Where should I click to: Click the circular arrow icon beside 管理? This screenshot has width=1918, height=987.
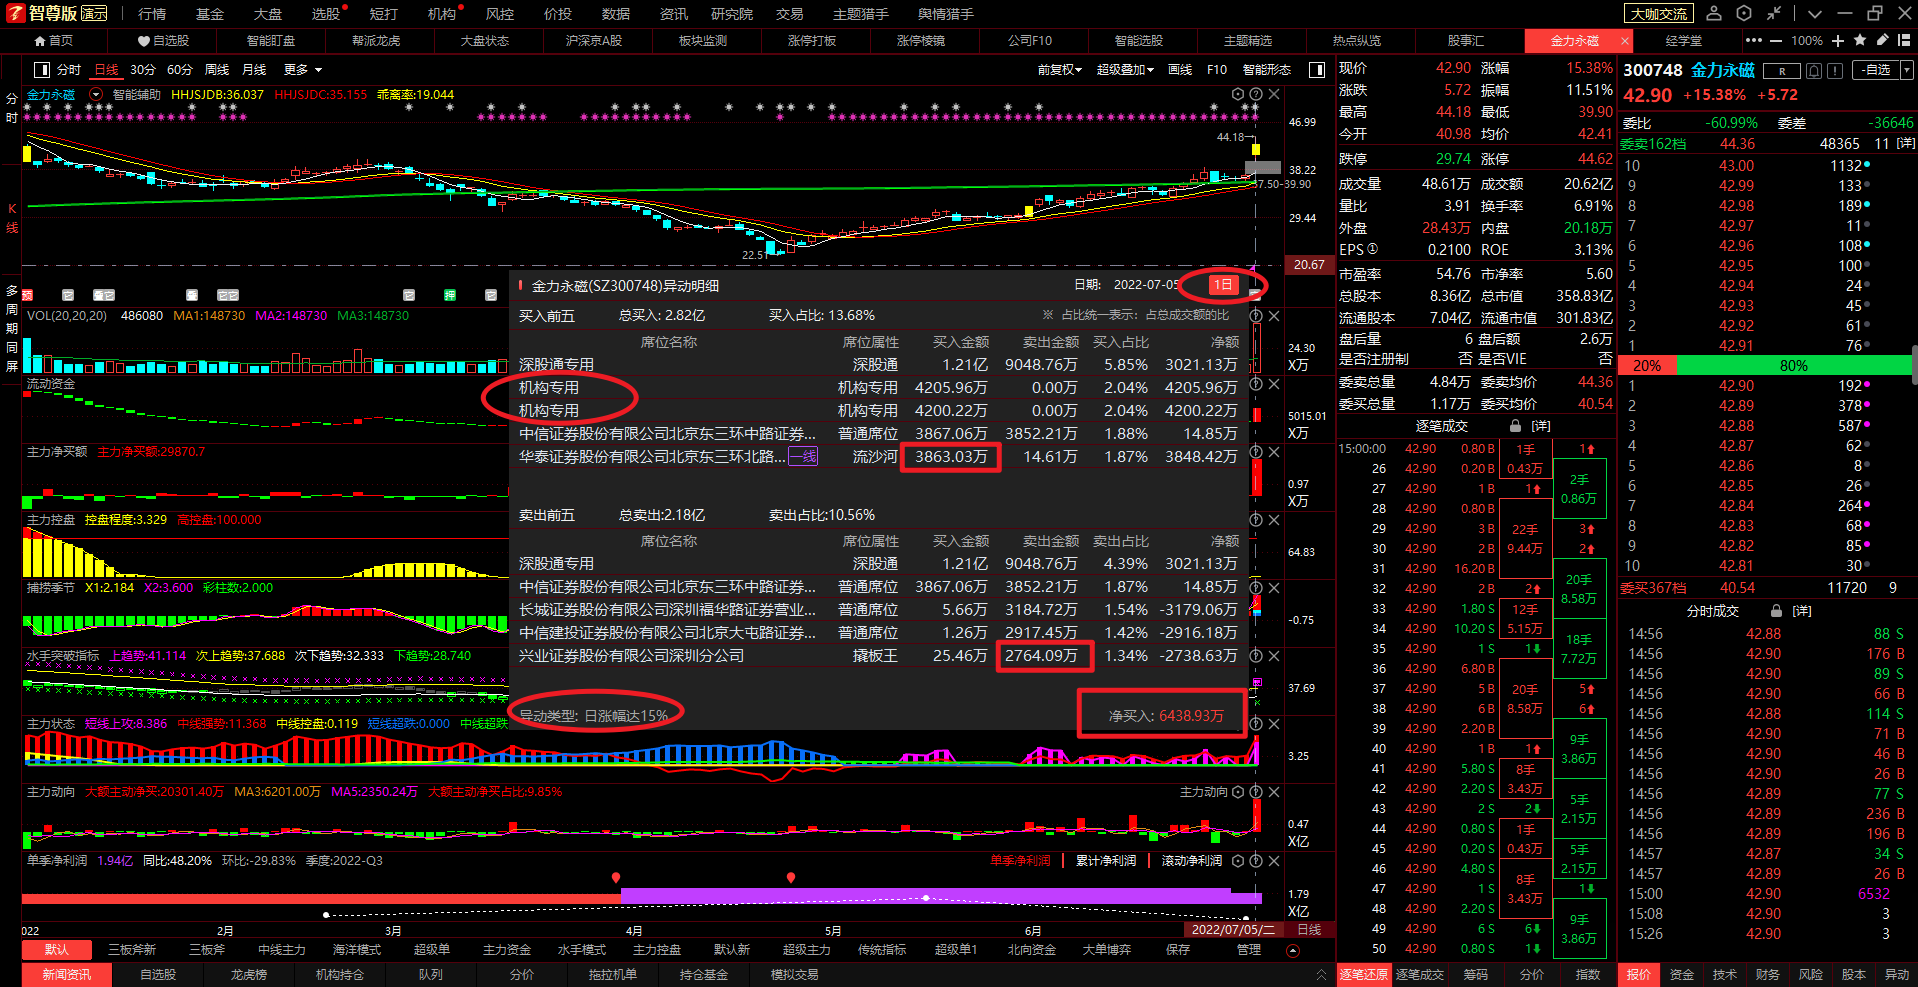[1293, 950]
